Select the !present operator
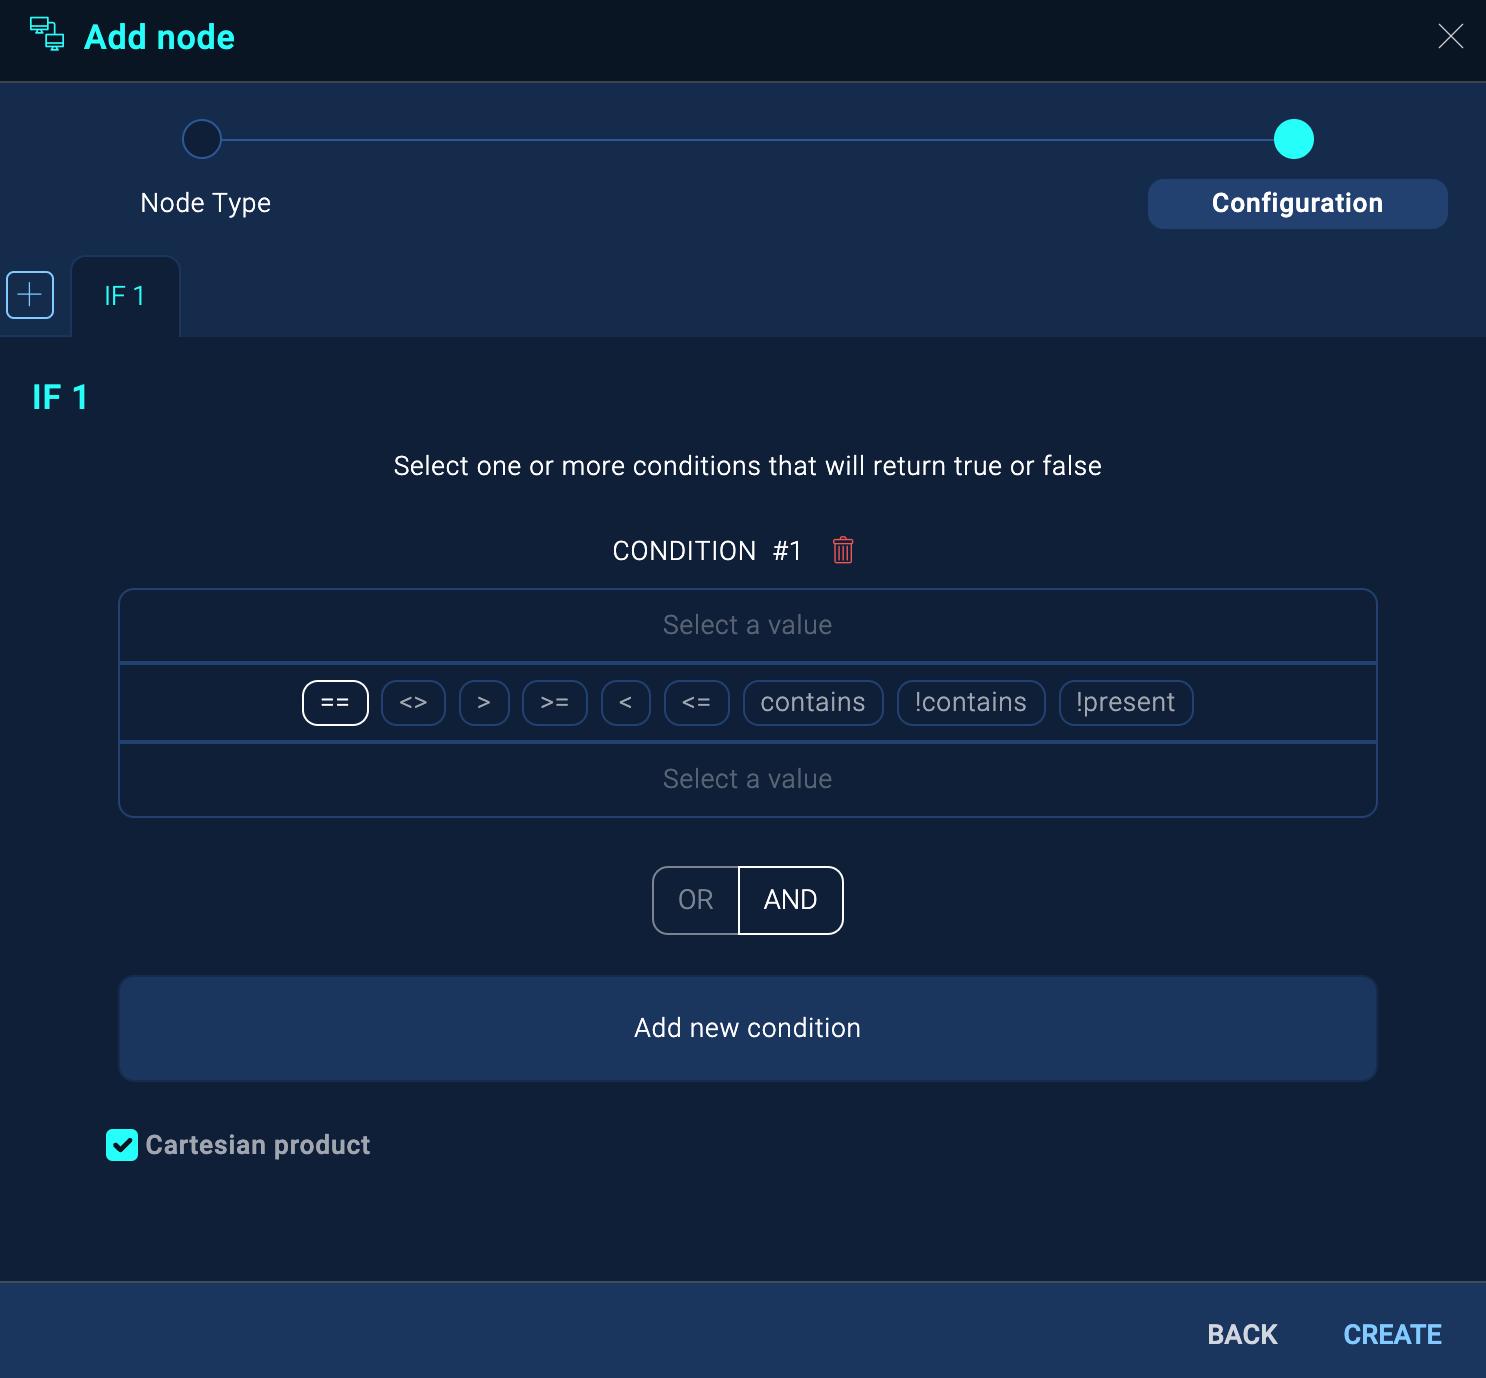Screen dimensions: 1486x1378 [1125, 702]
